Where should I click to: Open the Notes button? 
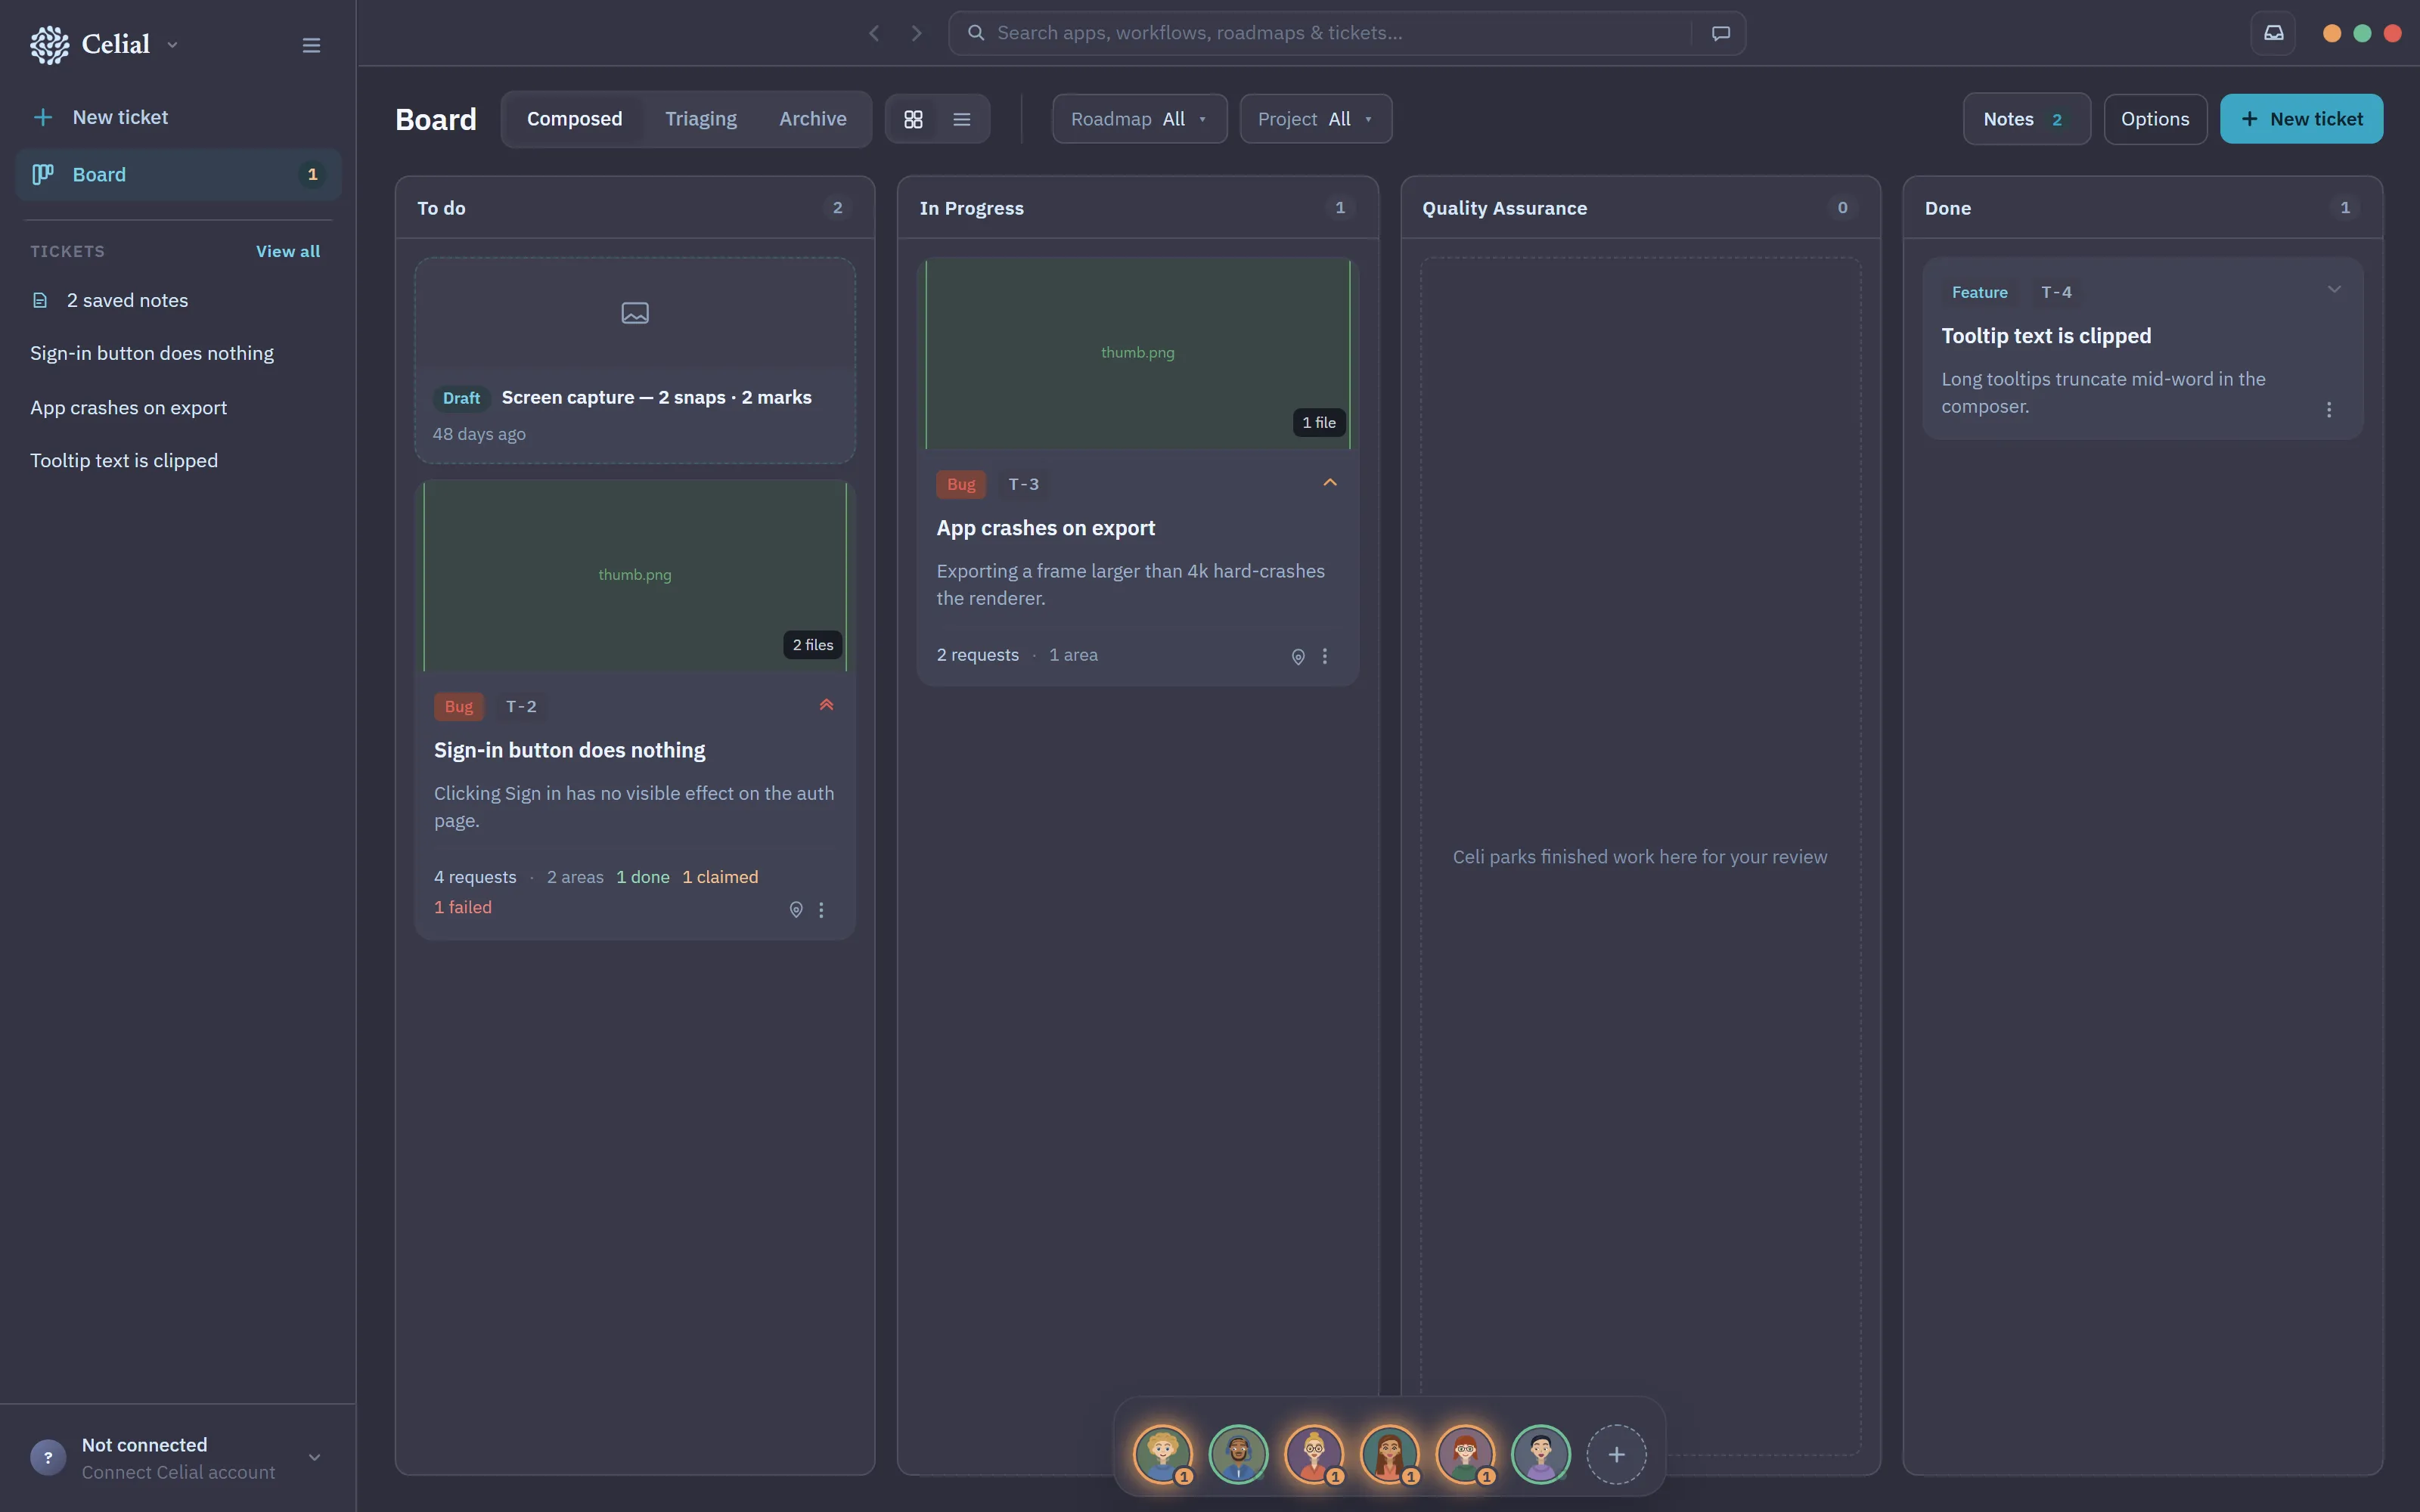coord(2026,119)
